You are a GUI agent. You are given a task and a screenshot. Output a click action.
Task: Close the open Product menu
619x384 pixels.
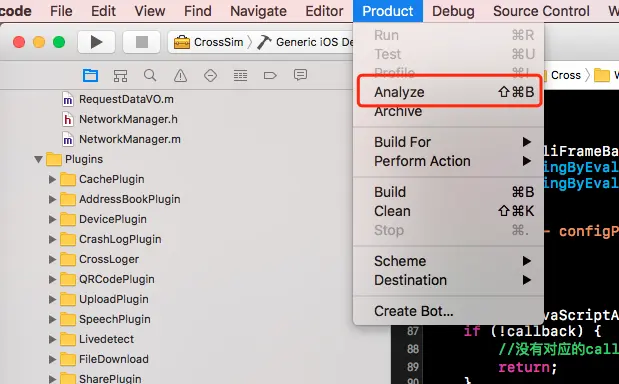(x=388, y=11)
